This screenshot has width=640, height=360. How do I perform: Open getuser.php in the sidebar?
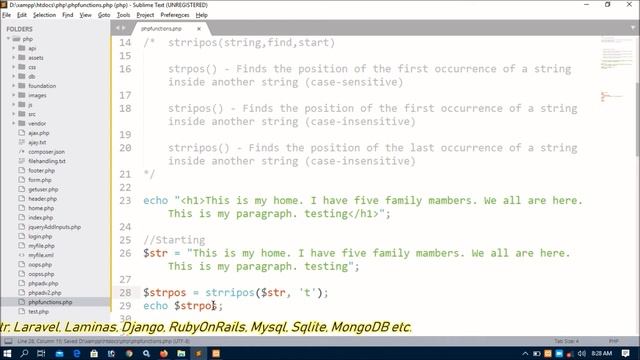[x=43, y=189]
